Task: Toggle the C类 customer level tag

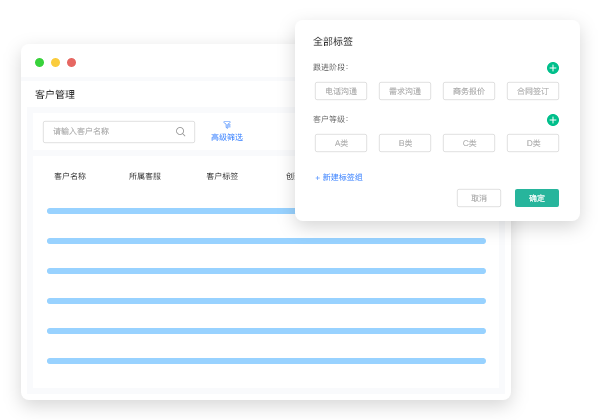Action: click(x=469, y=143)
